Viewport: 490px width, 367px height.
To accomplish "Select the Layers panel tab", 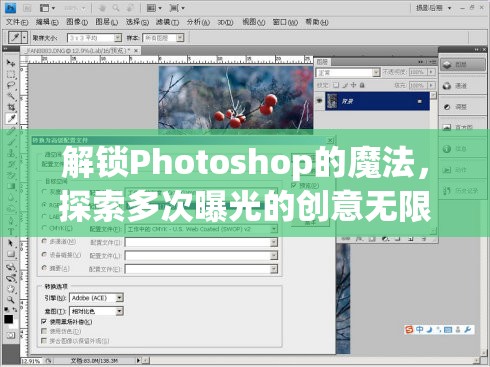I will pyautogui.click(x=322, y=62).
